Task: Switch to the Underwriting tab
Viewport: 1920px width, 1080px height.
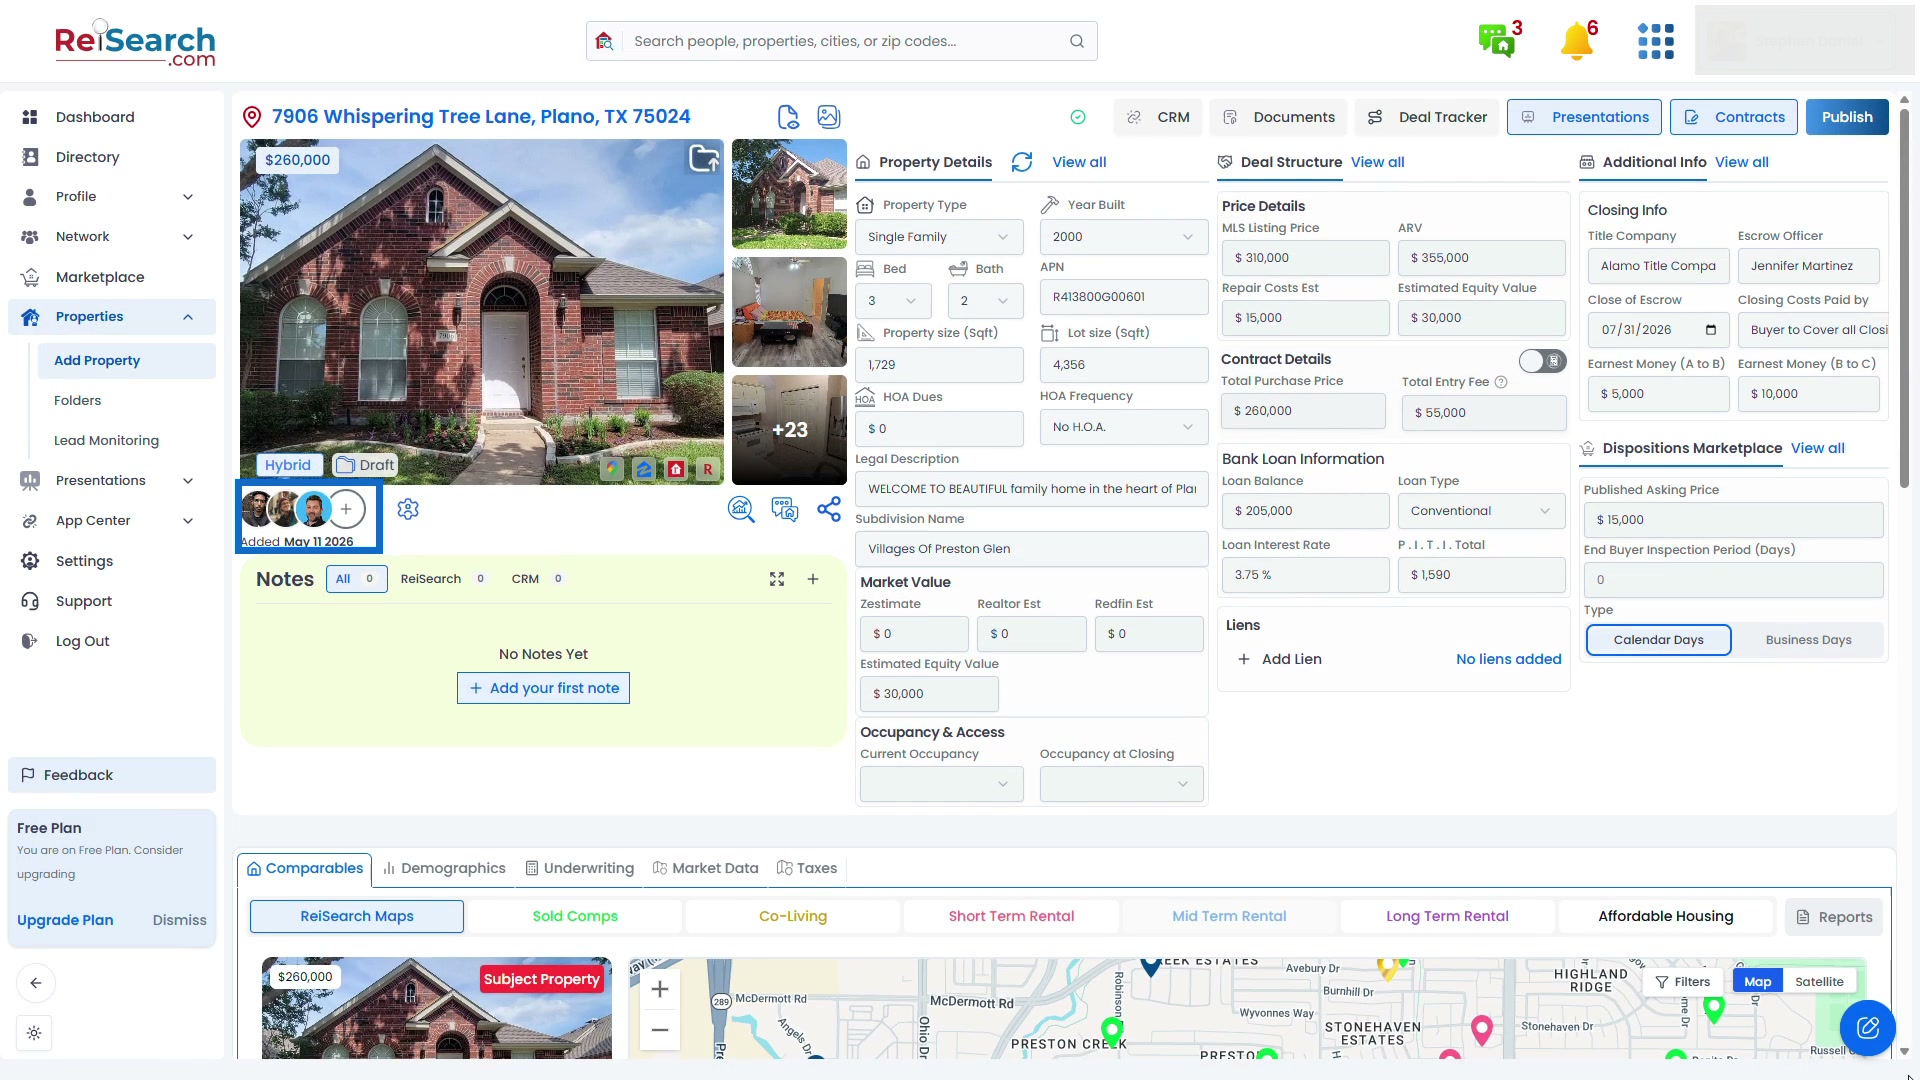Action: [580, 868]
